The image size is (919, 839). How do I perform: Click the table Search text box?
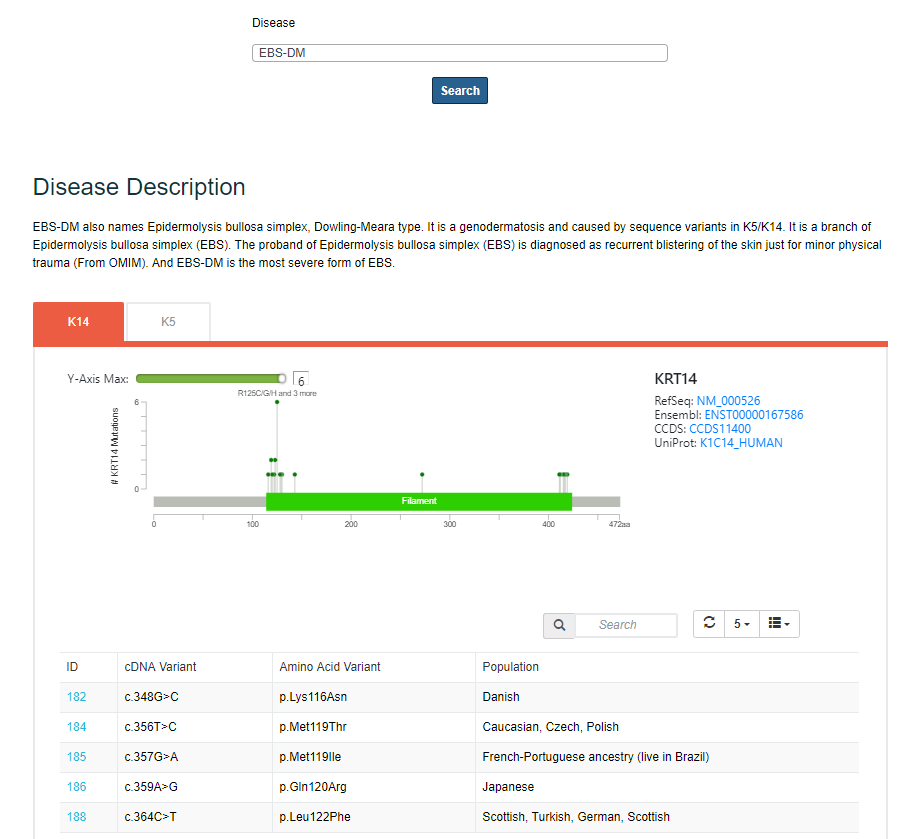pos(626,625)
